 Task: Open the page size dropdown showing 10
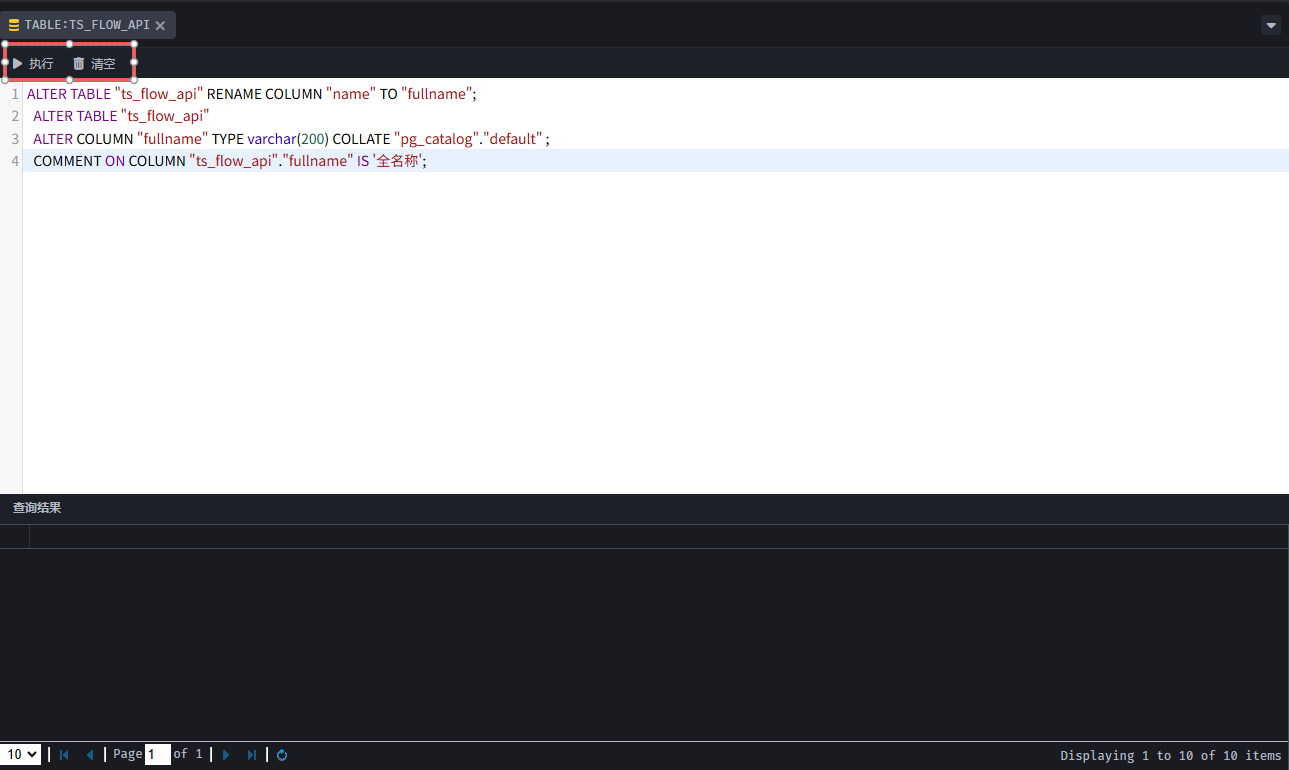coord(21,755)
